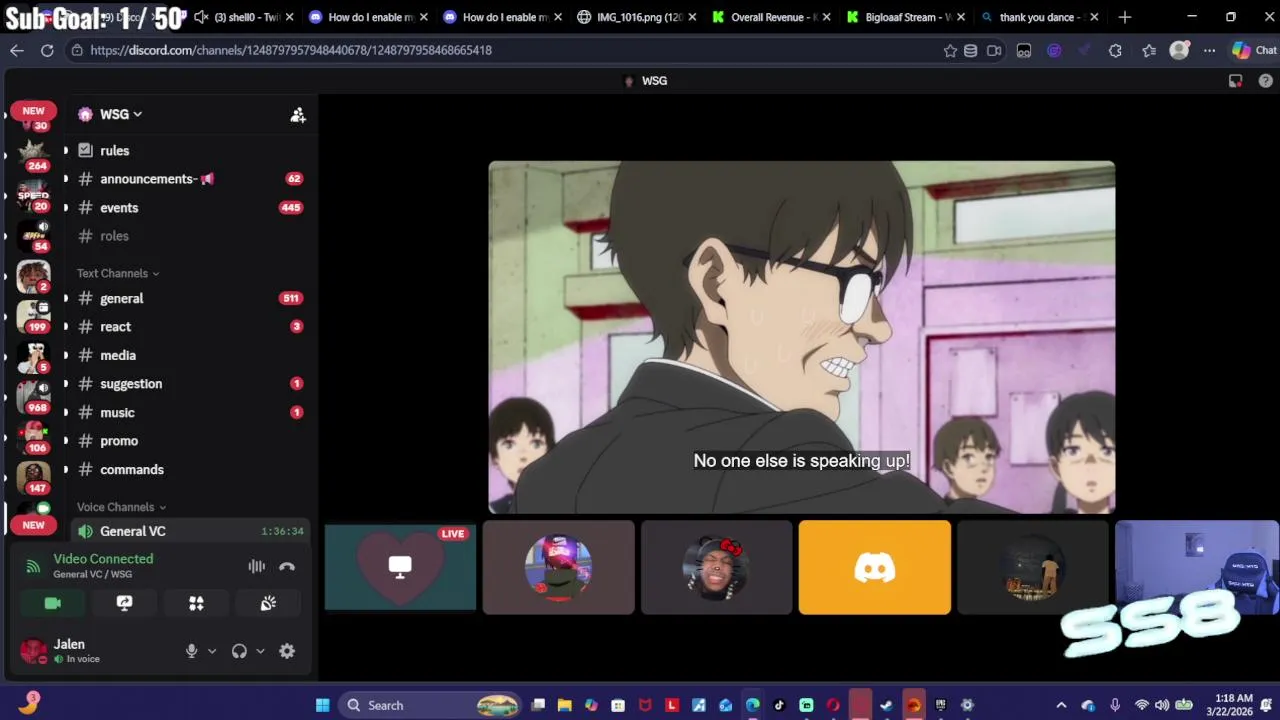The image size is (1280, 720).
Task: Select the General VC voice channel
Action: coord(189,531)
